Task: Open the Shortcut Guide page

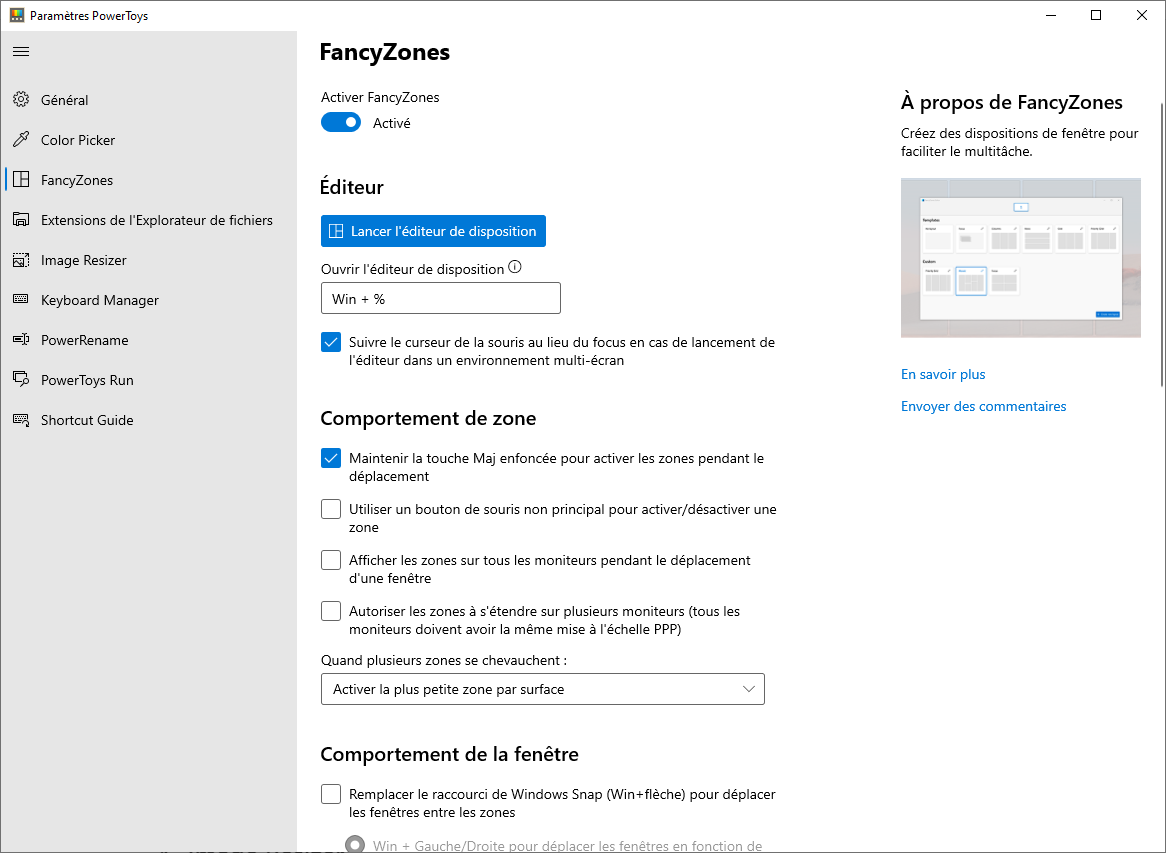Action: coord(151,420)
